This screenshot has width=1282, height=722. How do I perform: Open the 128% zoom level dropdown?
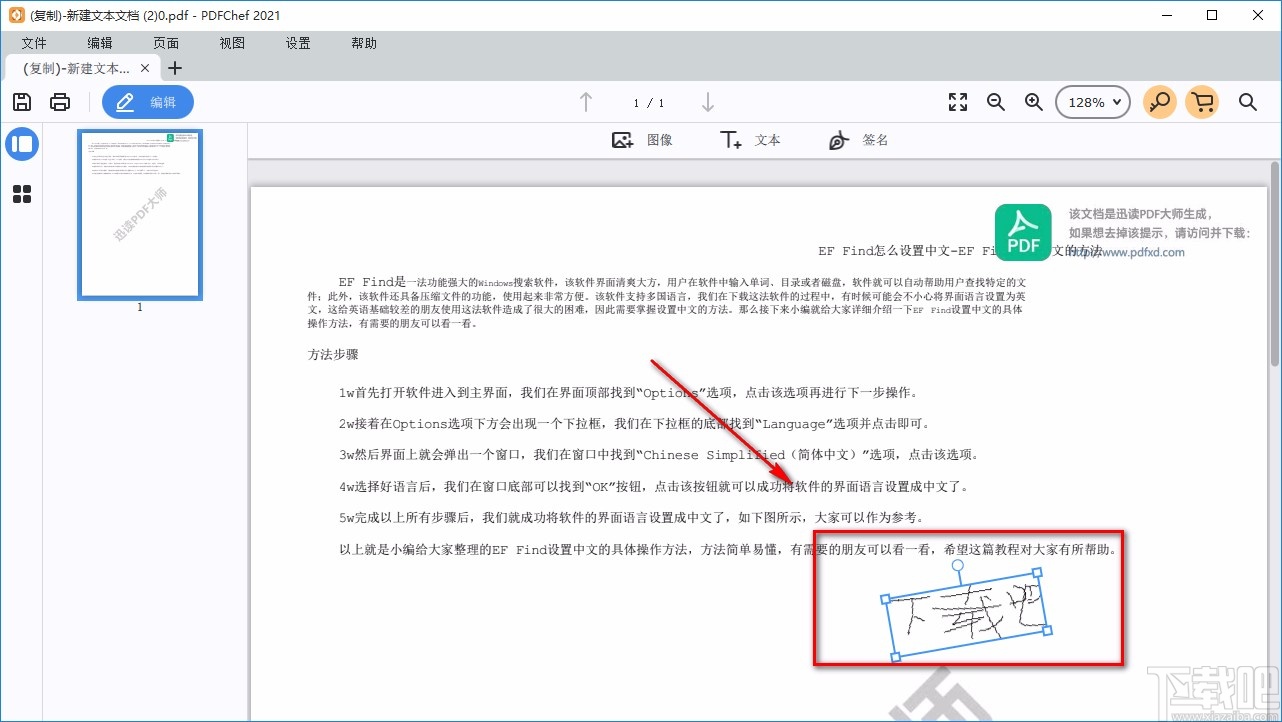(x=1092, y=102)
